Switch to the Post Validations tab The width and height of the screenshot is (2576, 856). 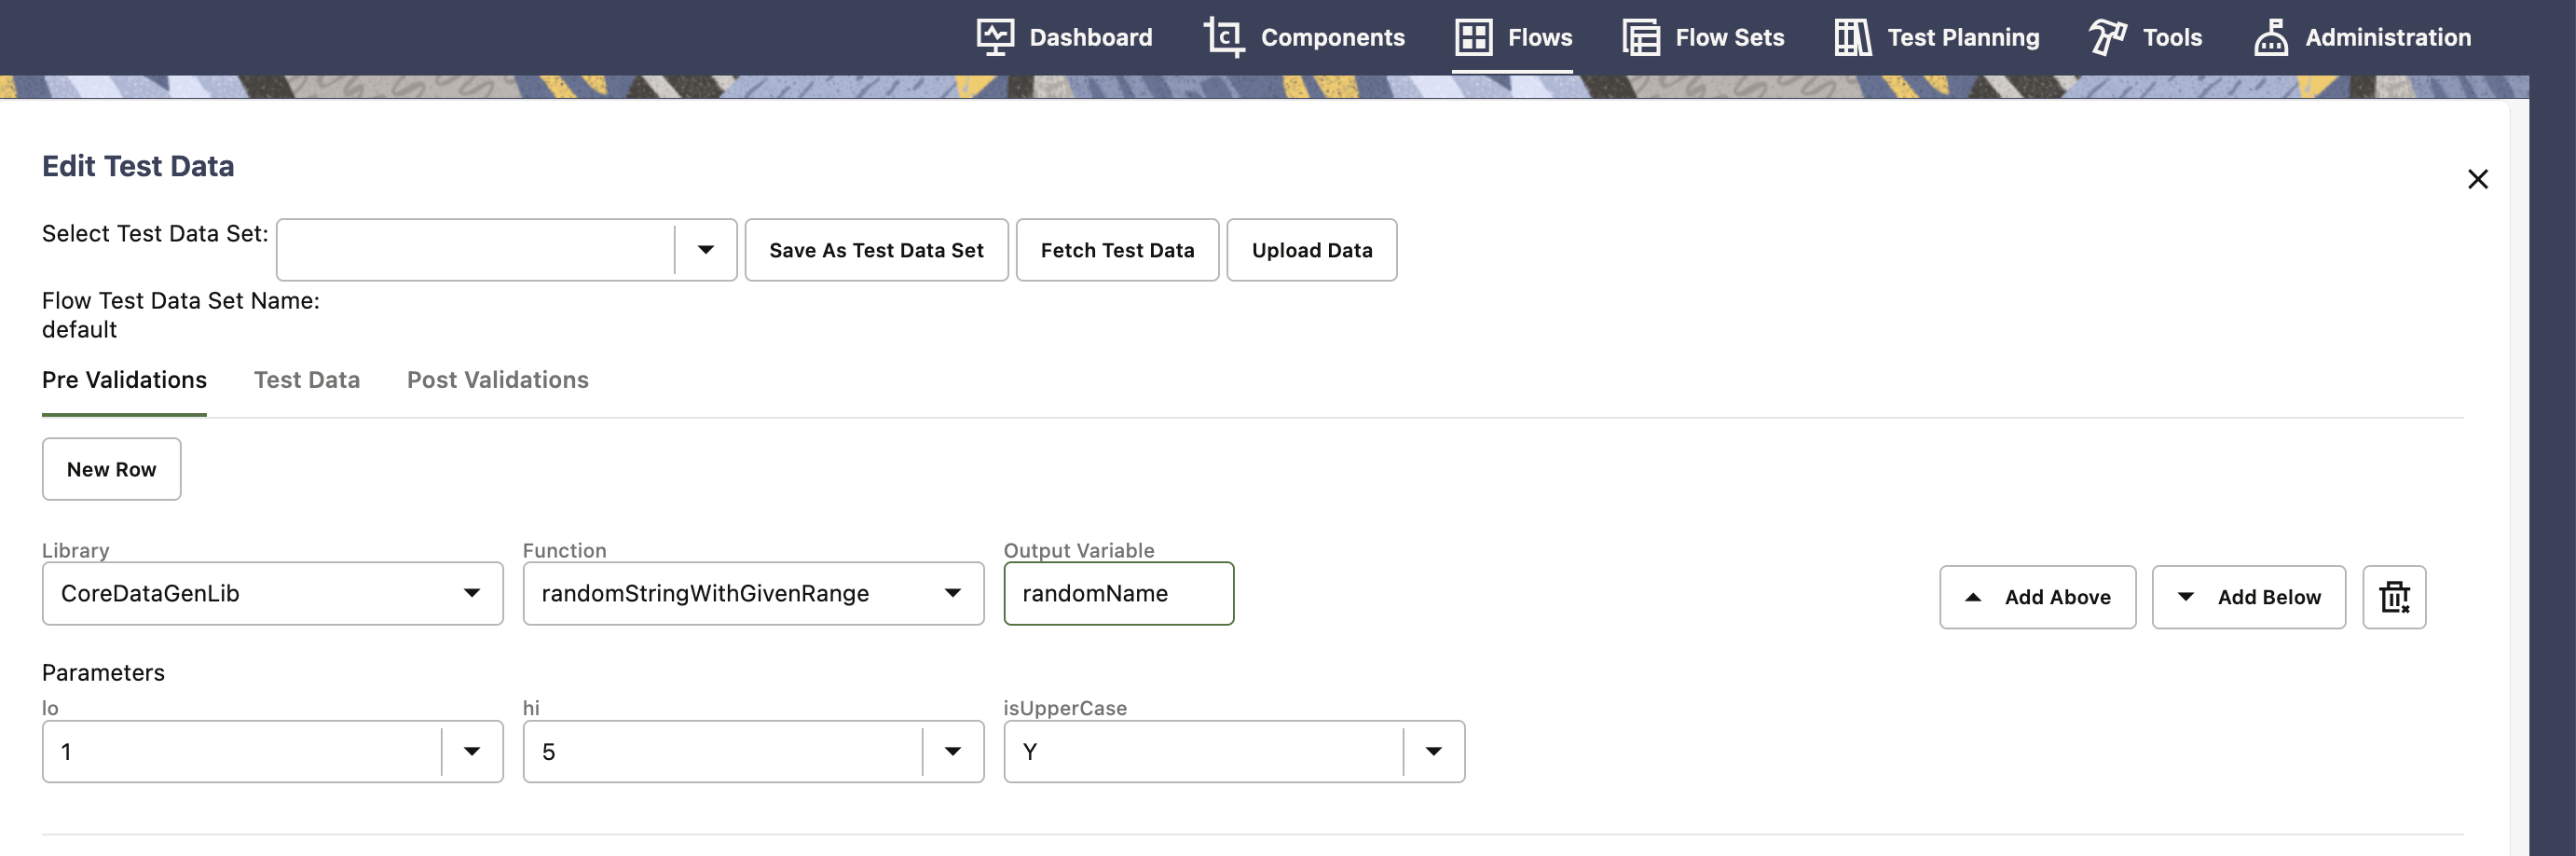[x=498, y=380]
